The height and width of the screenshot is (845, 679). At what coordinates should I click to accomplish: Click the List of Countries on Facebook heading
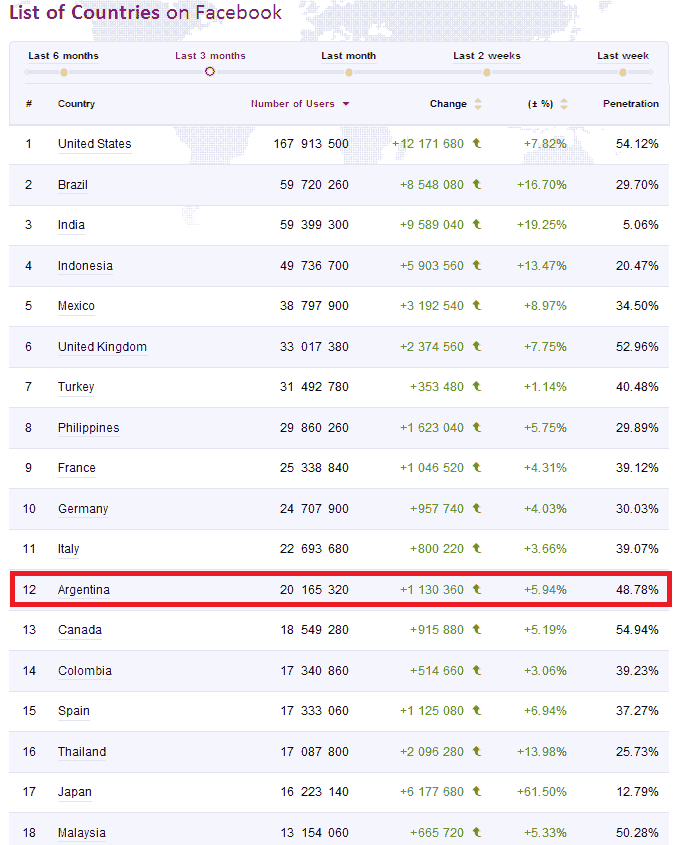[x=146, y=12]
